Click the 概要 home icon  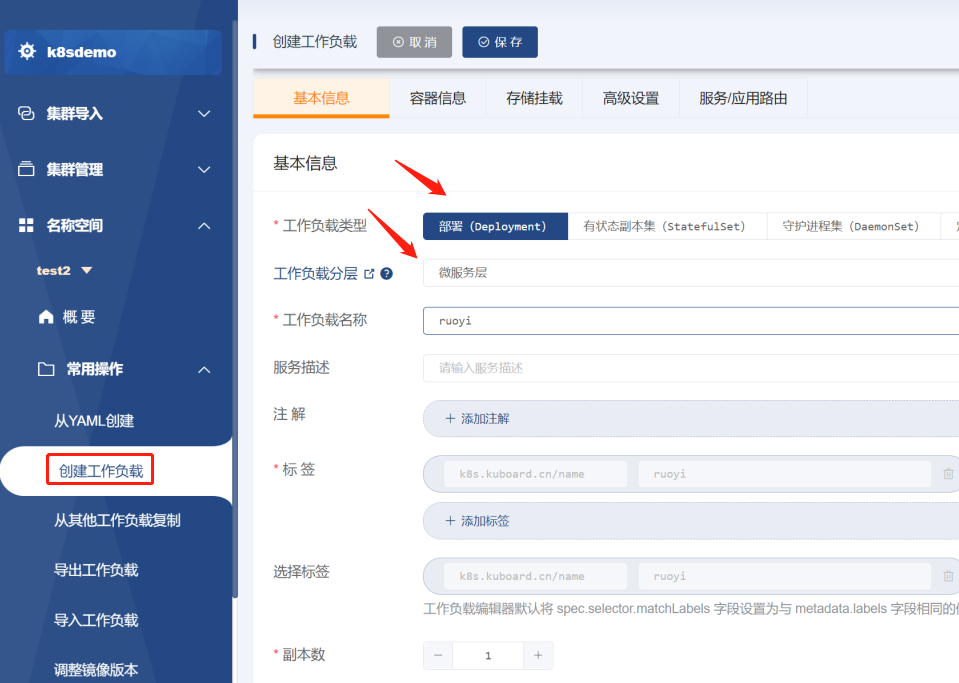click(x=46, y=317)
